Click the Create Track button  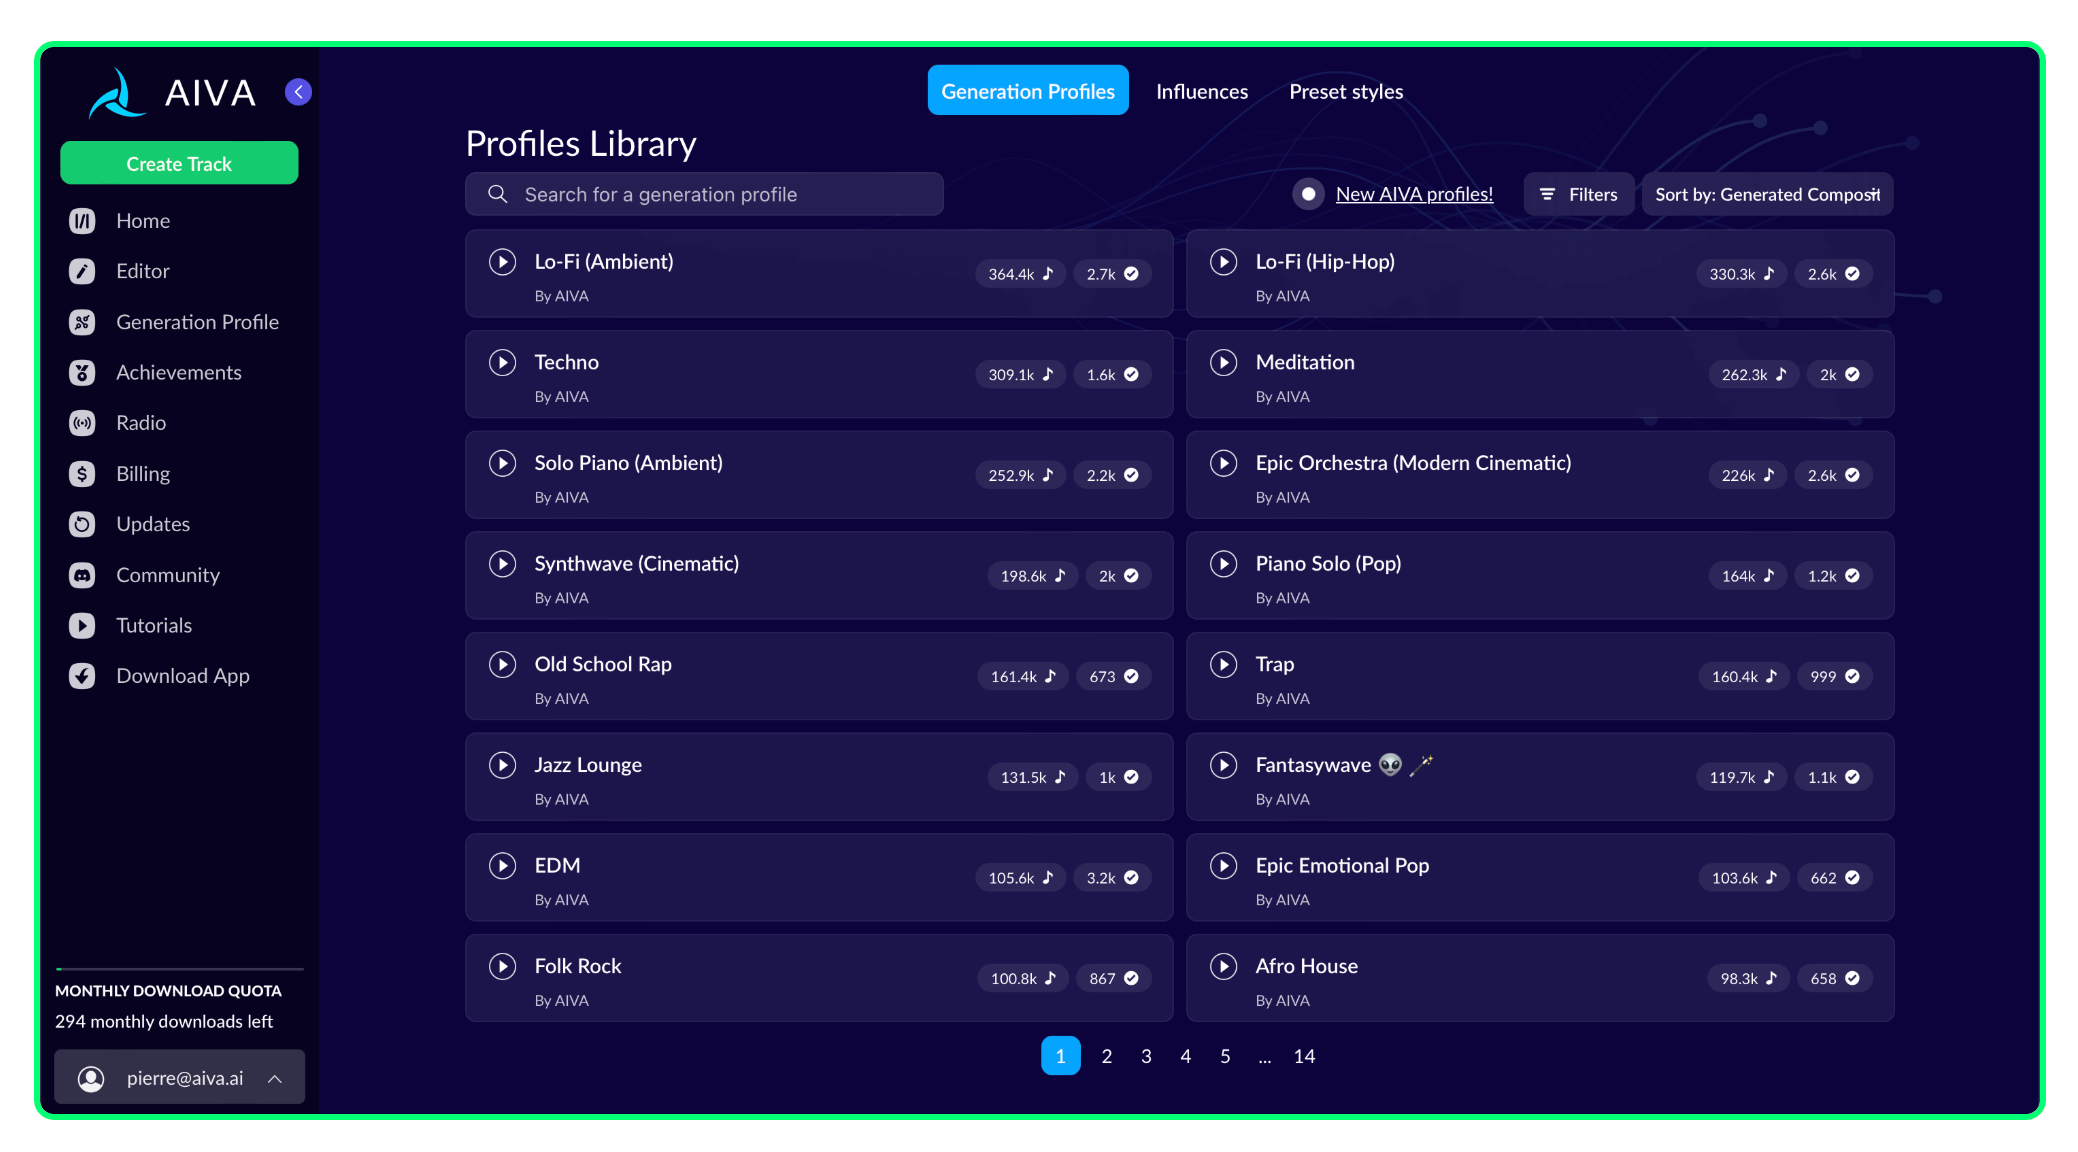coord(179,163)
